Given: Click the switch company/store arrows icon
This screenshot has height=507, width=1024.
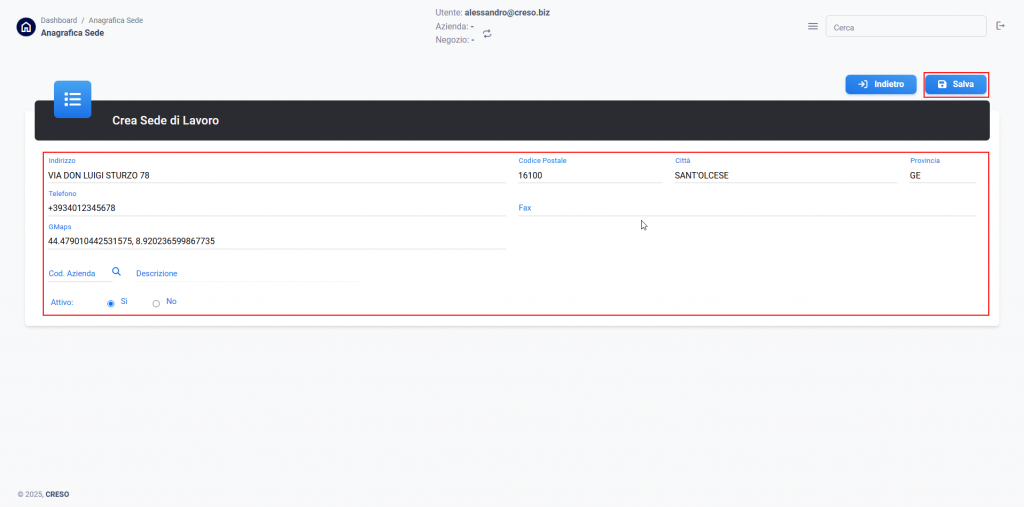Looking at the screenshot, I should [x=487, y=34].
